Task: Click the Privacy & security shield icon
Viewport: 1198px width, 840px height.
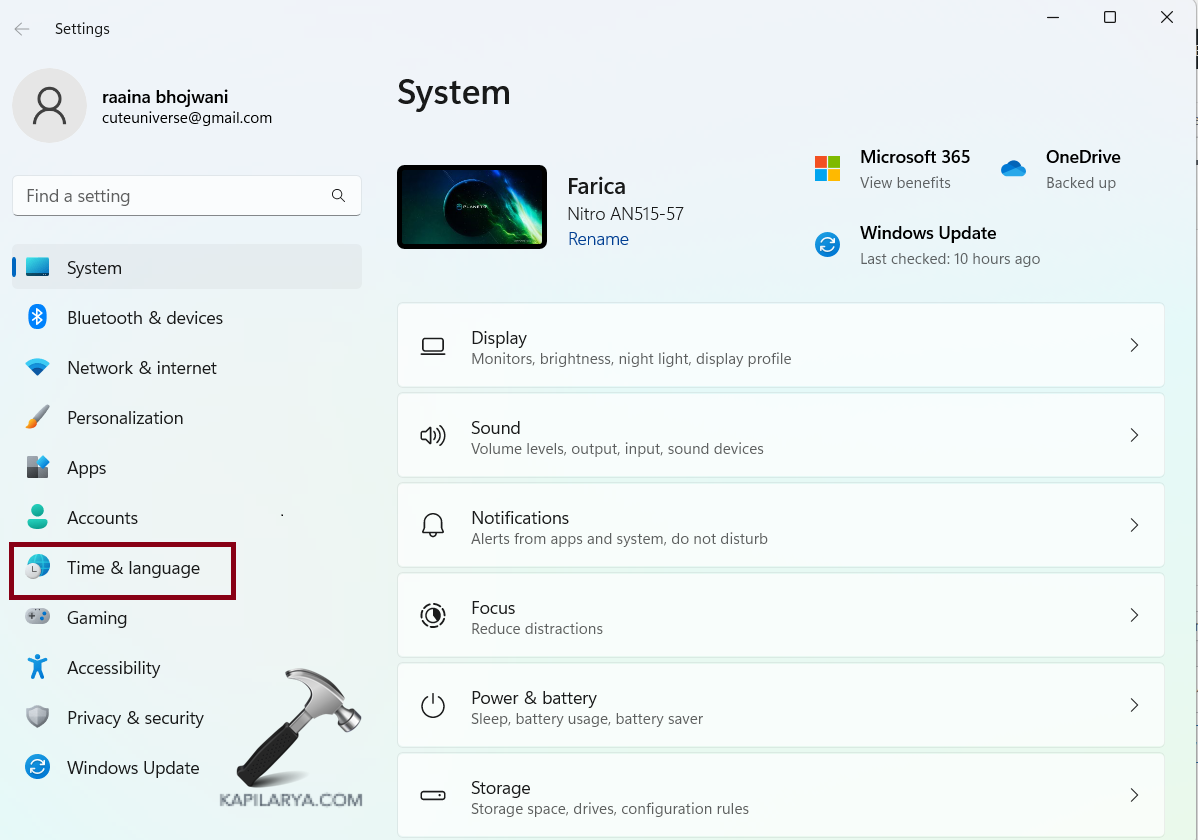Action: click(x=38, y=717)
